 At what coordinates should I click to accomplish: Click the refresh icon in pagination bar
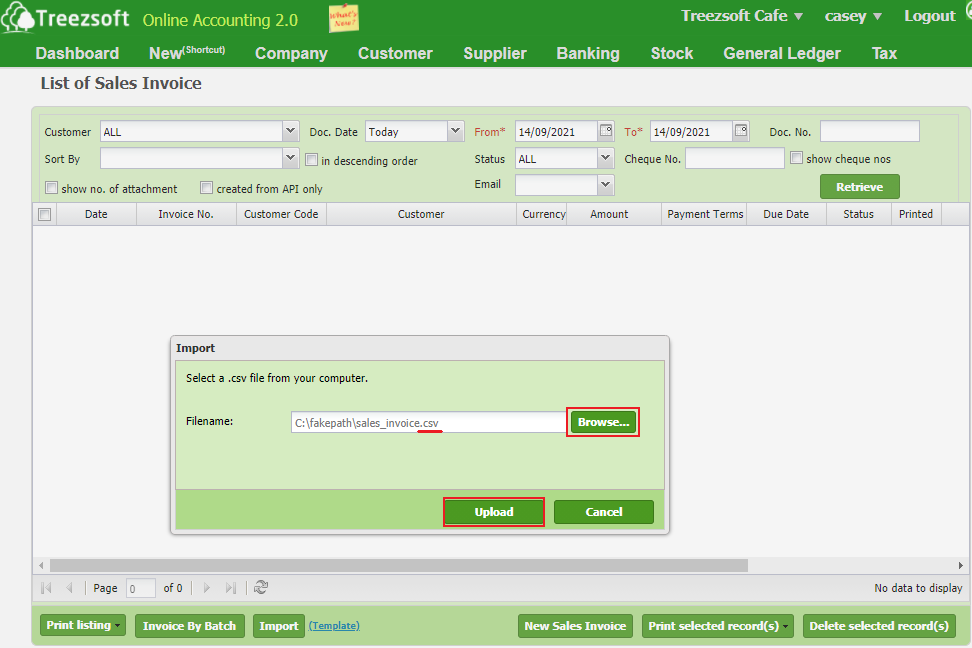coord(261,588)
